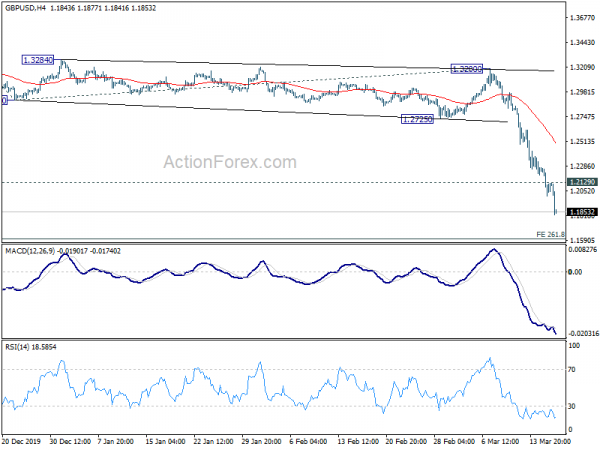Click the 6 Feb 04:00 time axis label

point(308,441)
